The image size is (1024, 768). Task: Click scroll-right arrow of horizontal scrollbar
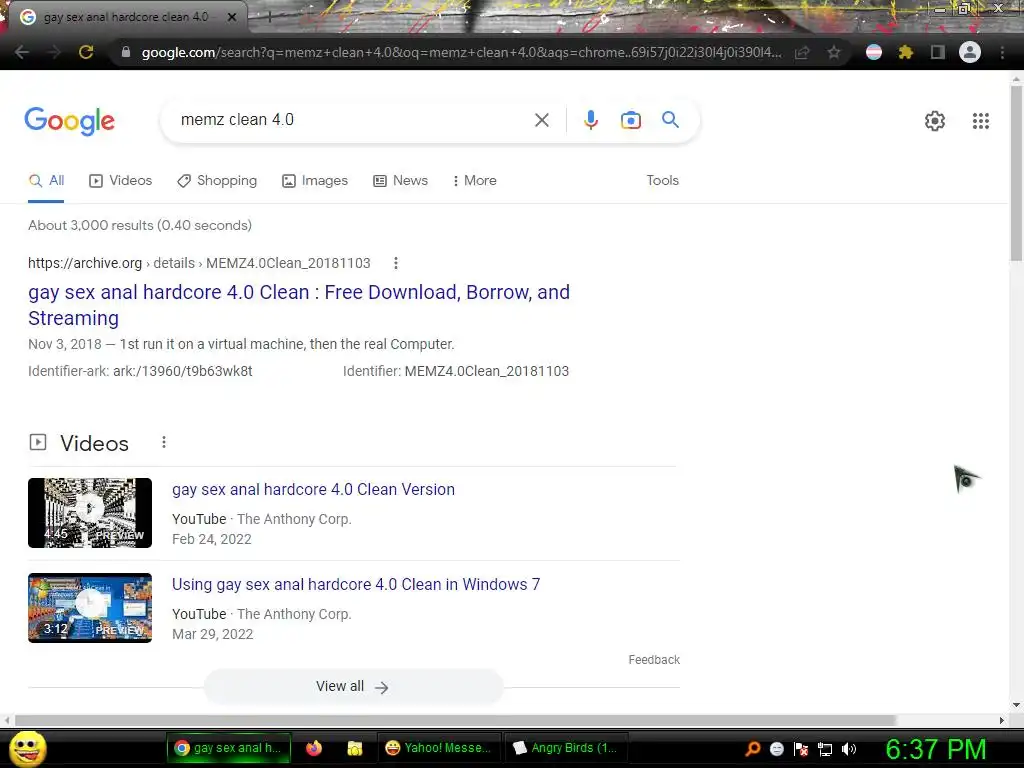[x=1002, y=720]
